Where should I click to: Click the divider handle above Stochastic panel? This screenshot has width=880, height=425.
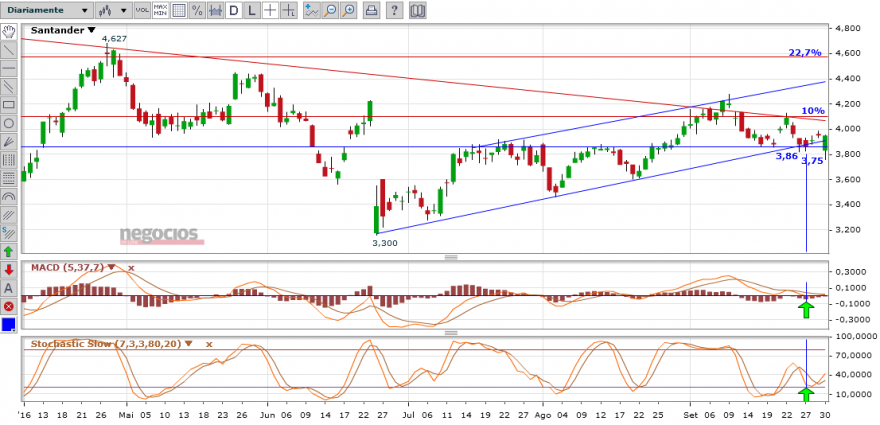[451, 333]
